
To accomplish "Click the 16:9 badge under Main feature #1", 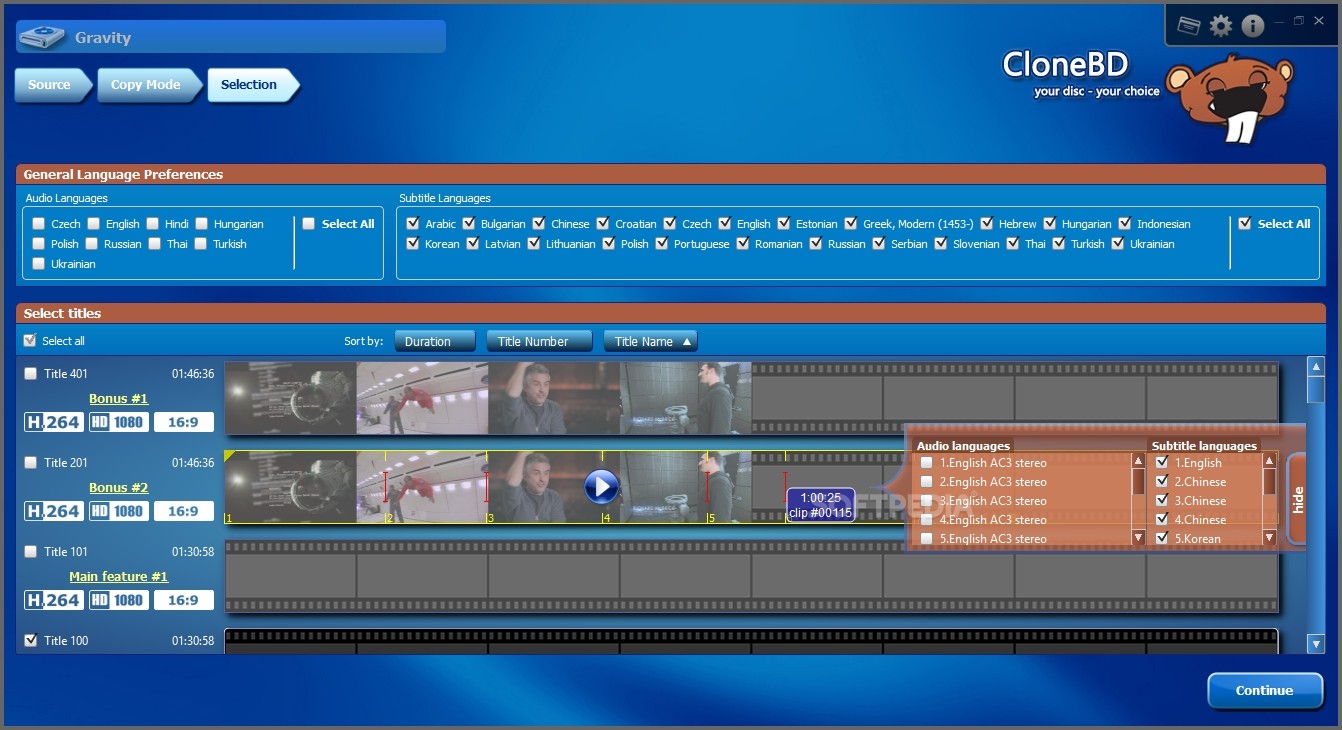I will (x=183, y=600).
